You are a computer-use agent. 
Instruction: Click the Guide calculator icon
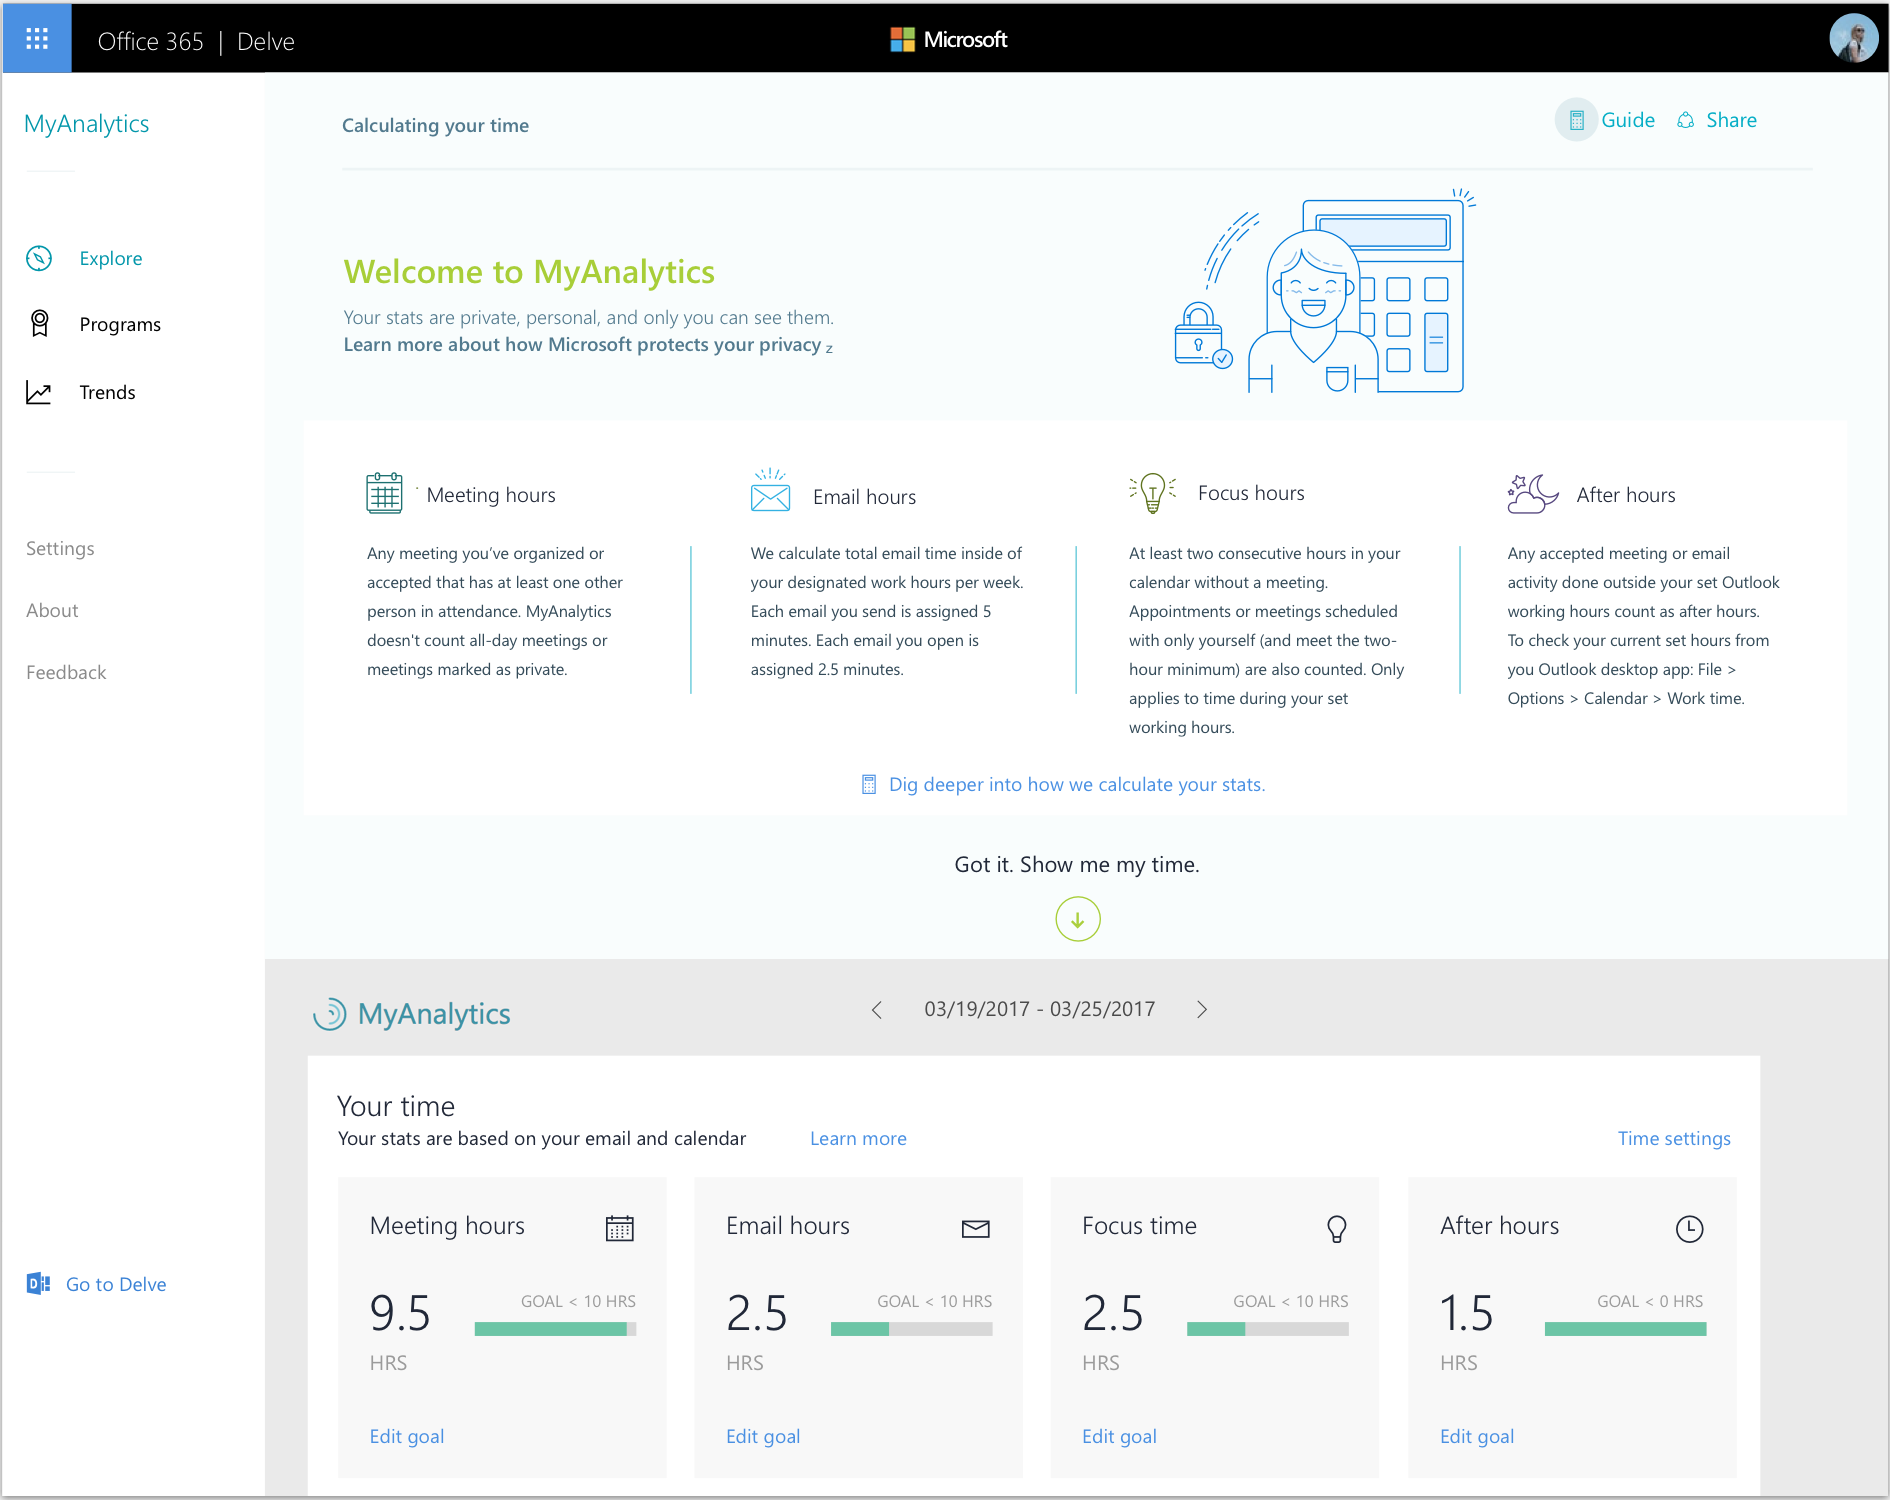point(1576,120)
